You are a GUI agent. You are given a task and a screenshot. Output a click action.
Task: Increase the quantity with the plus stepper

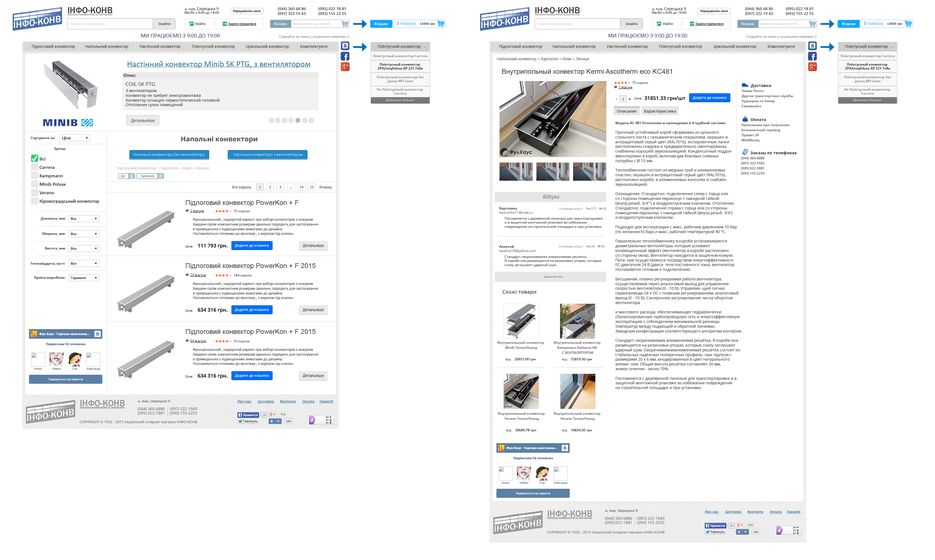click(630, 98)
